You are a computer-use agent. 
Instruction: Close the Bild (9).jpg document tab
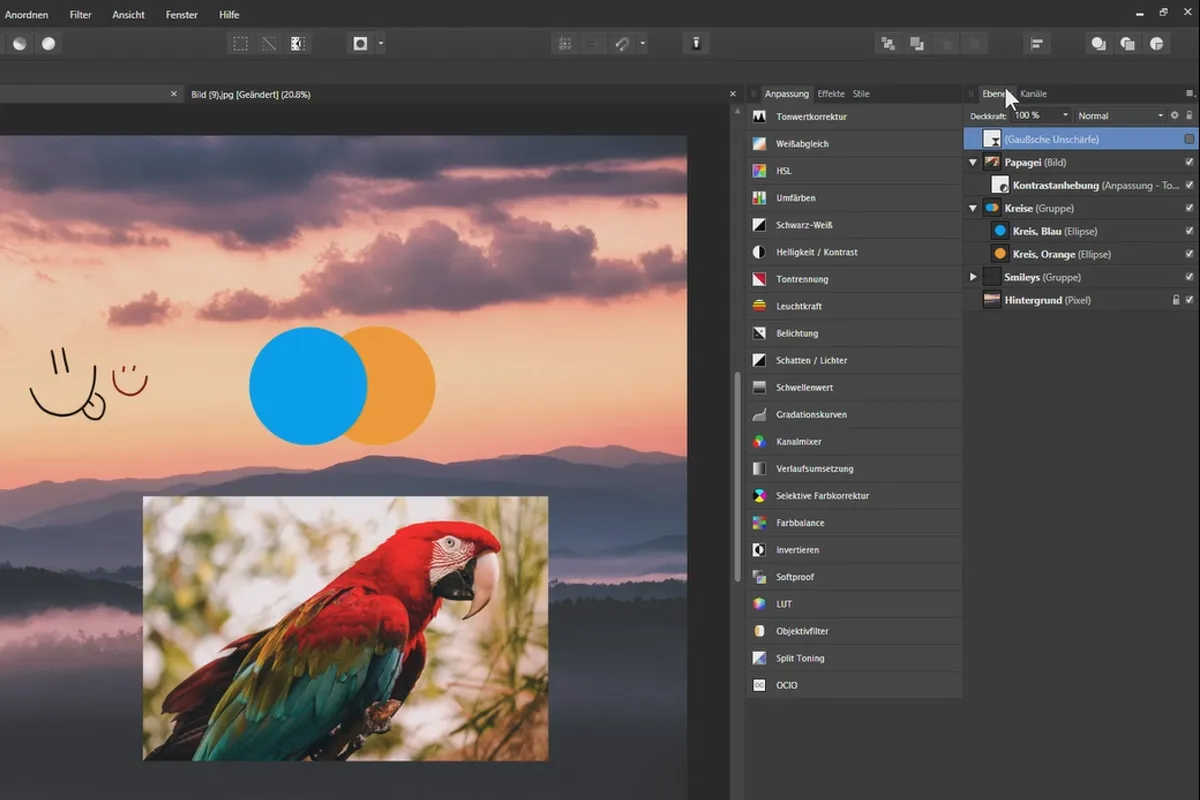point(732,94)
